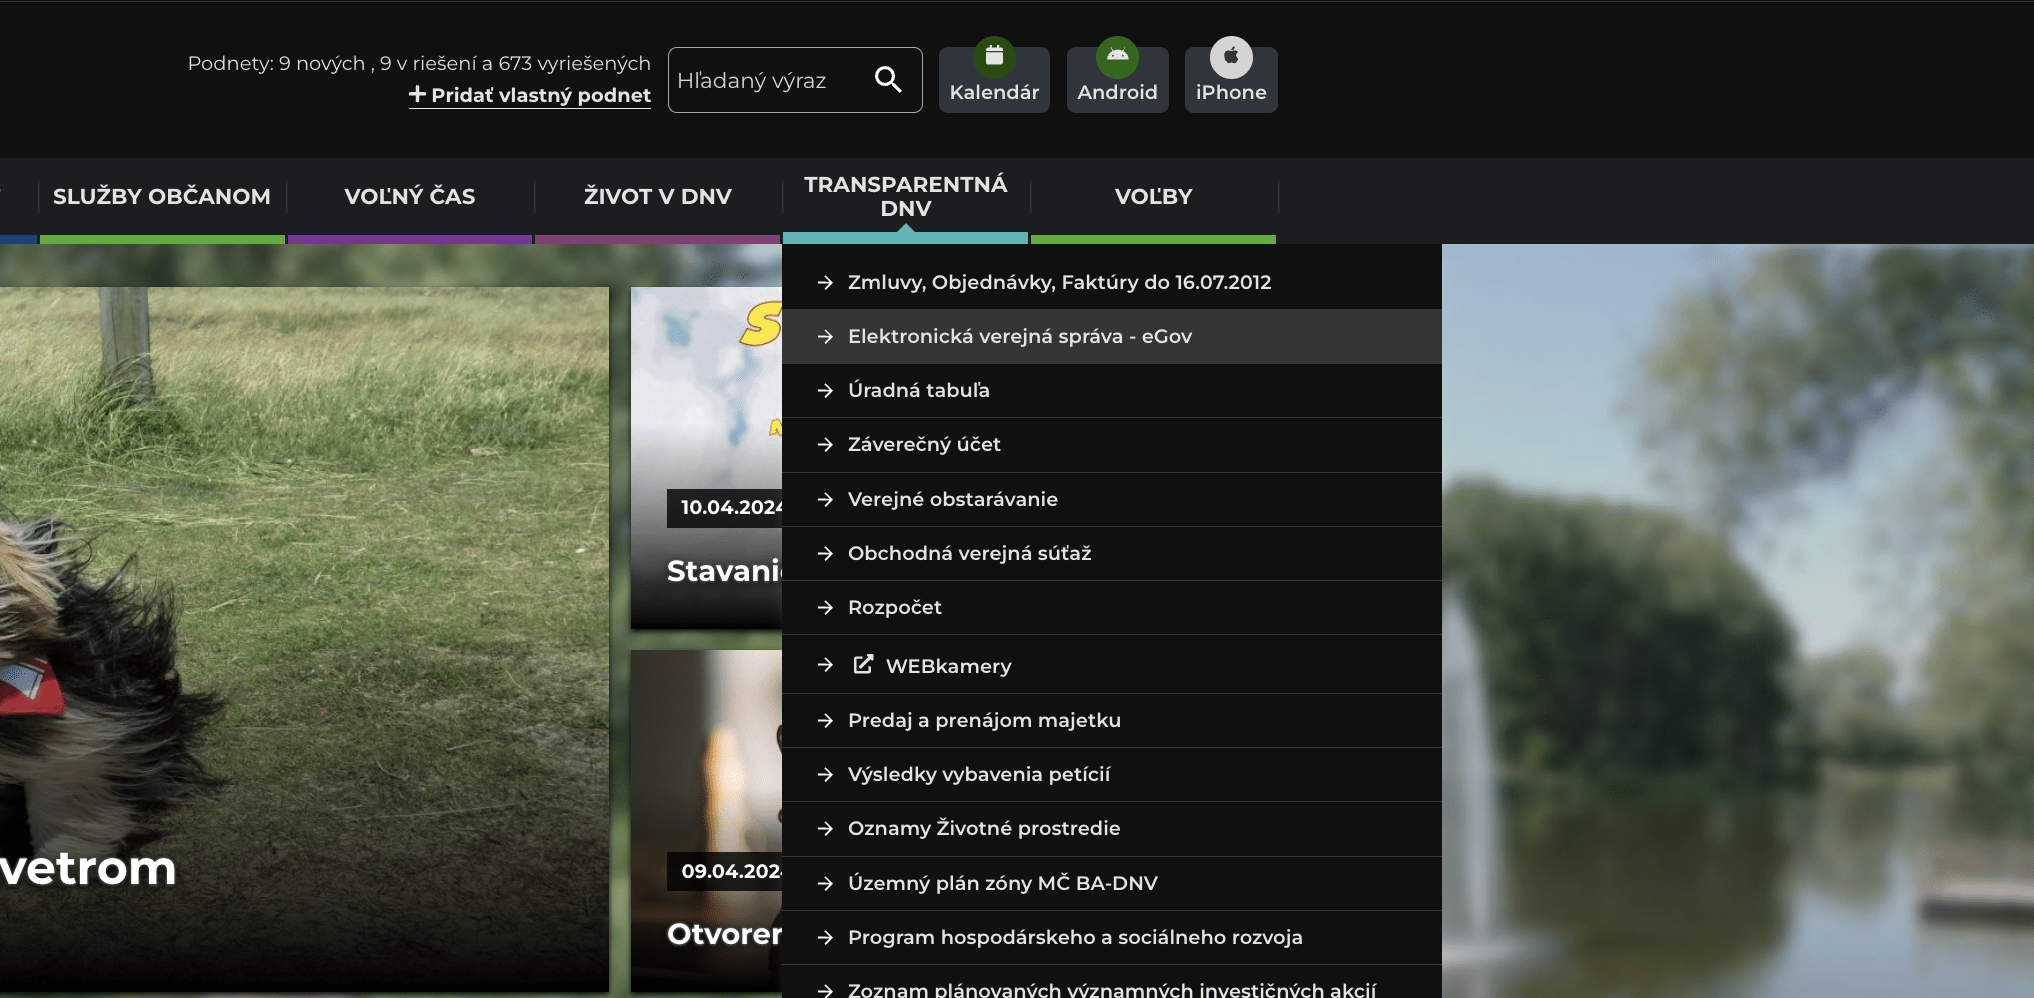
Task: Open the Kalendár calendar icon
Action: coord(994,57)
